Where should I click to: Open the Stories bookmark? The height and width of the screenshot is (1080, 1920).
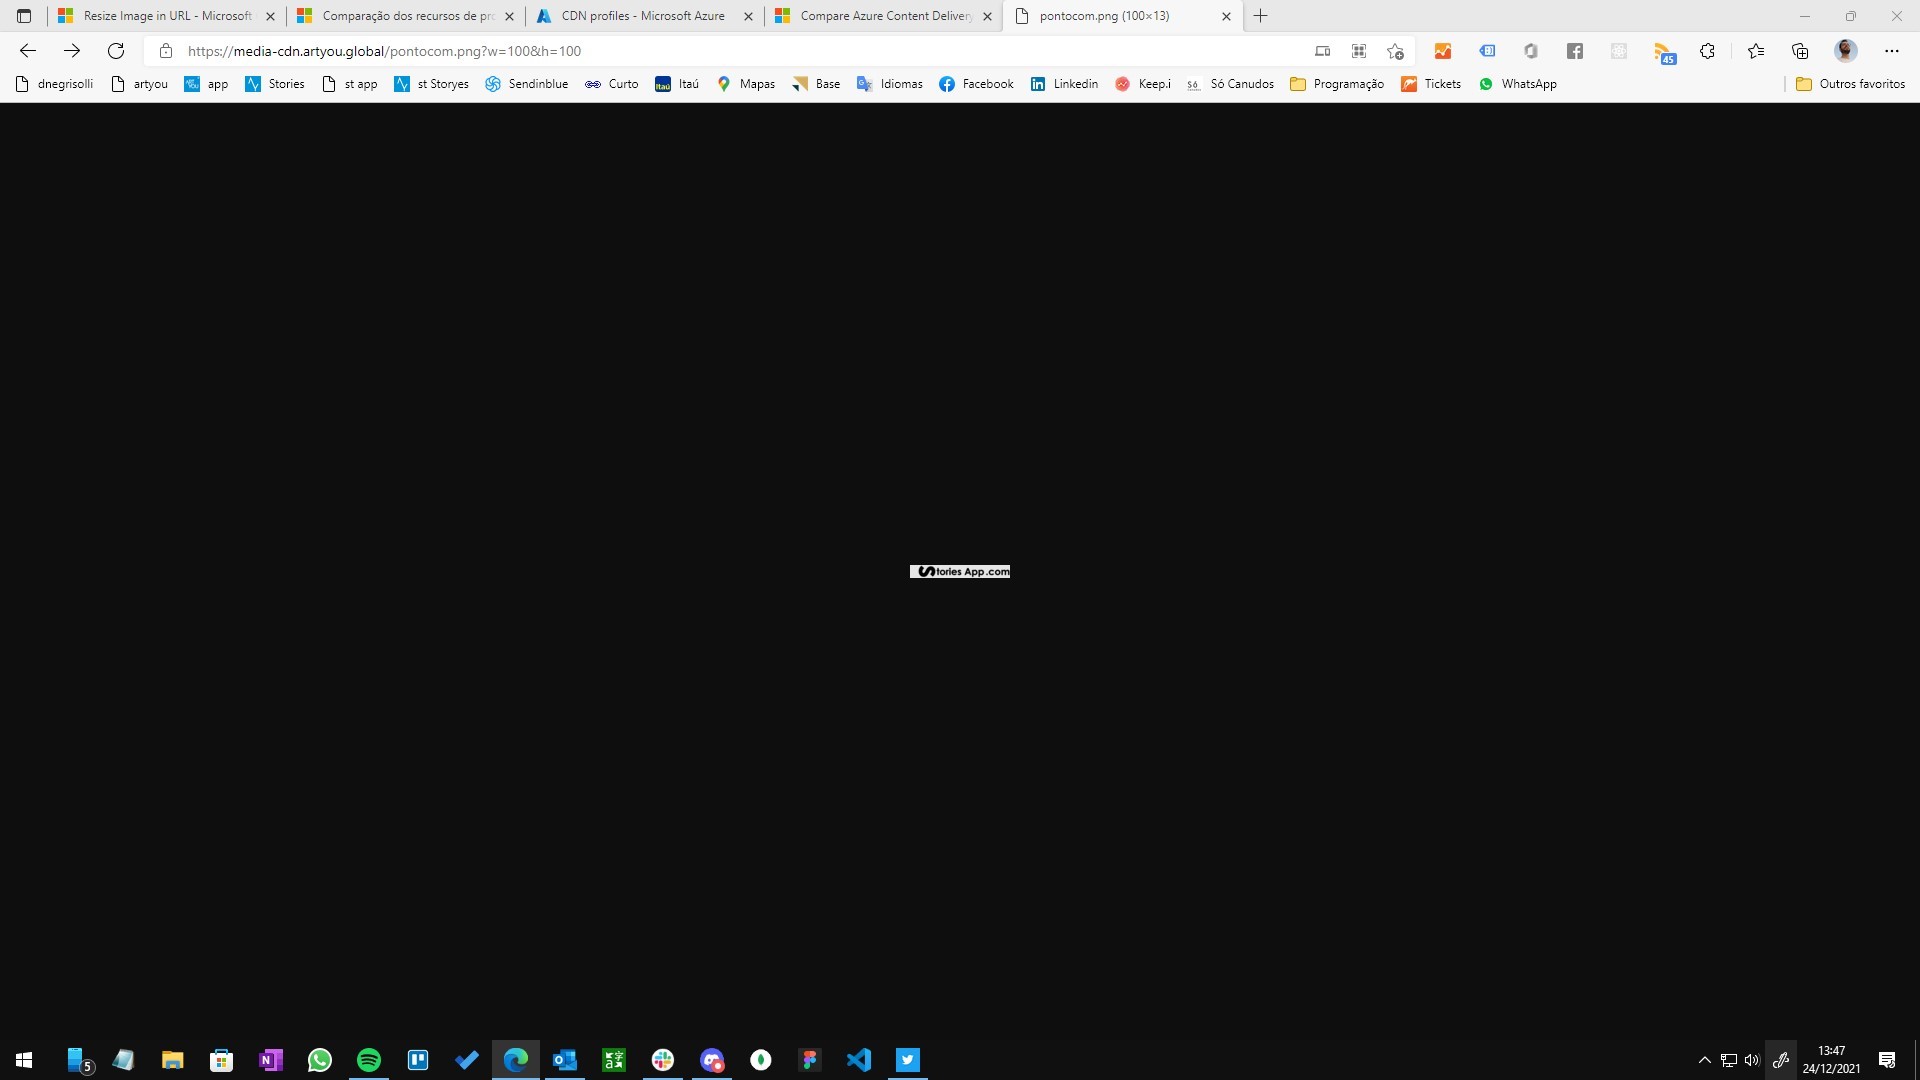point(275,84)
